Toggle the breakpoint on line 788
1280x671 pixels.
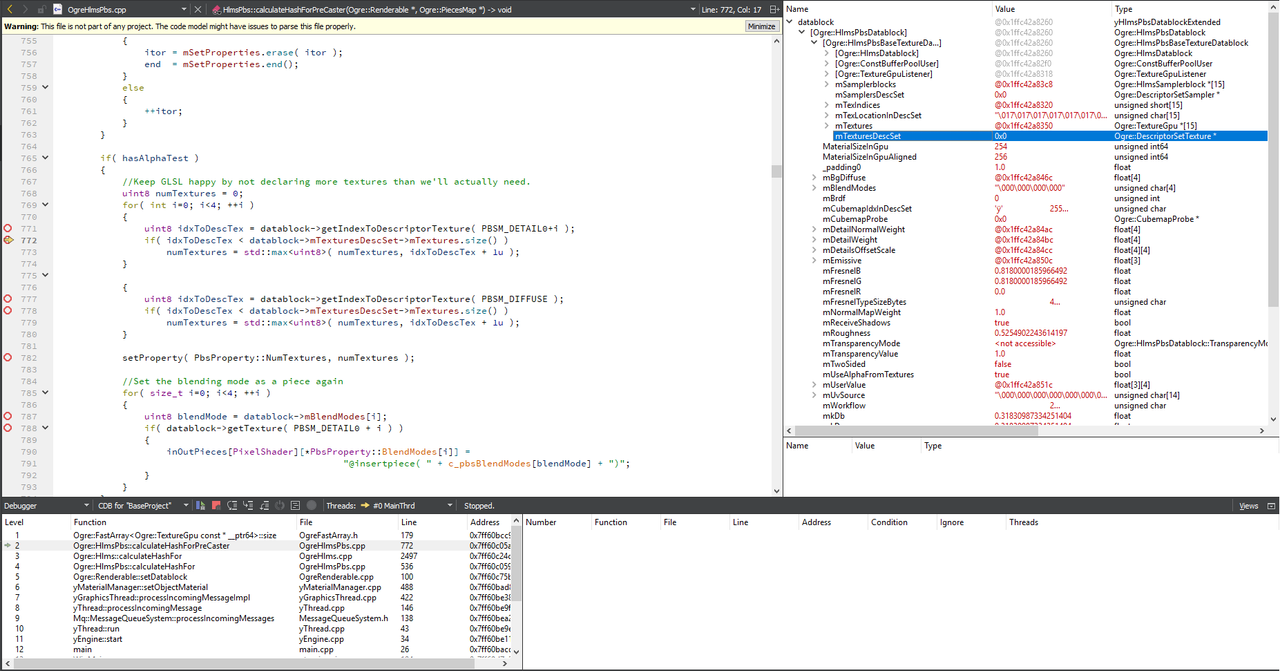(7, 428)
